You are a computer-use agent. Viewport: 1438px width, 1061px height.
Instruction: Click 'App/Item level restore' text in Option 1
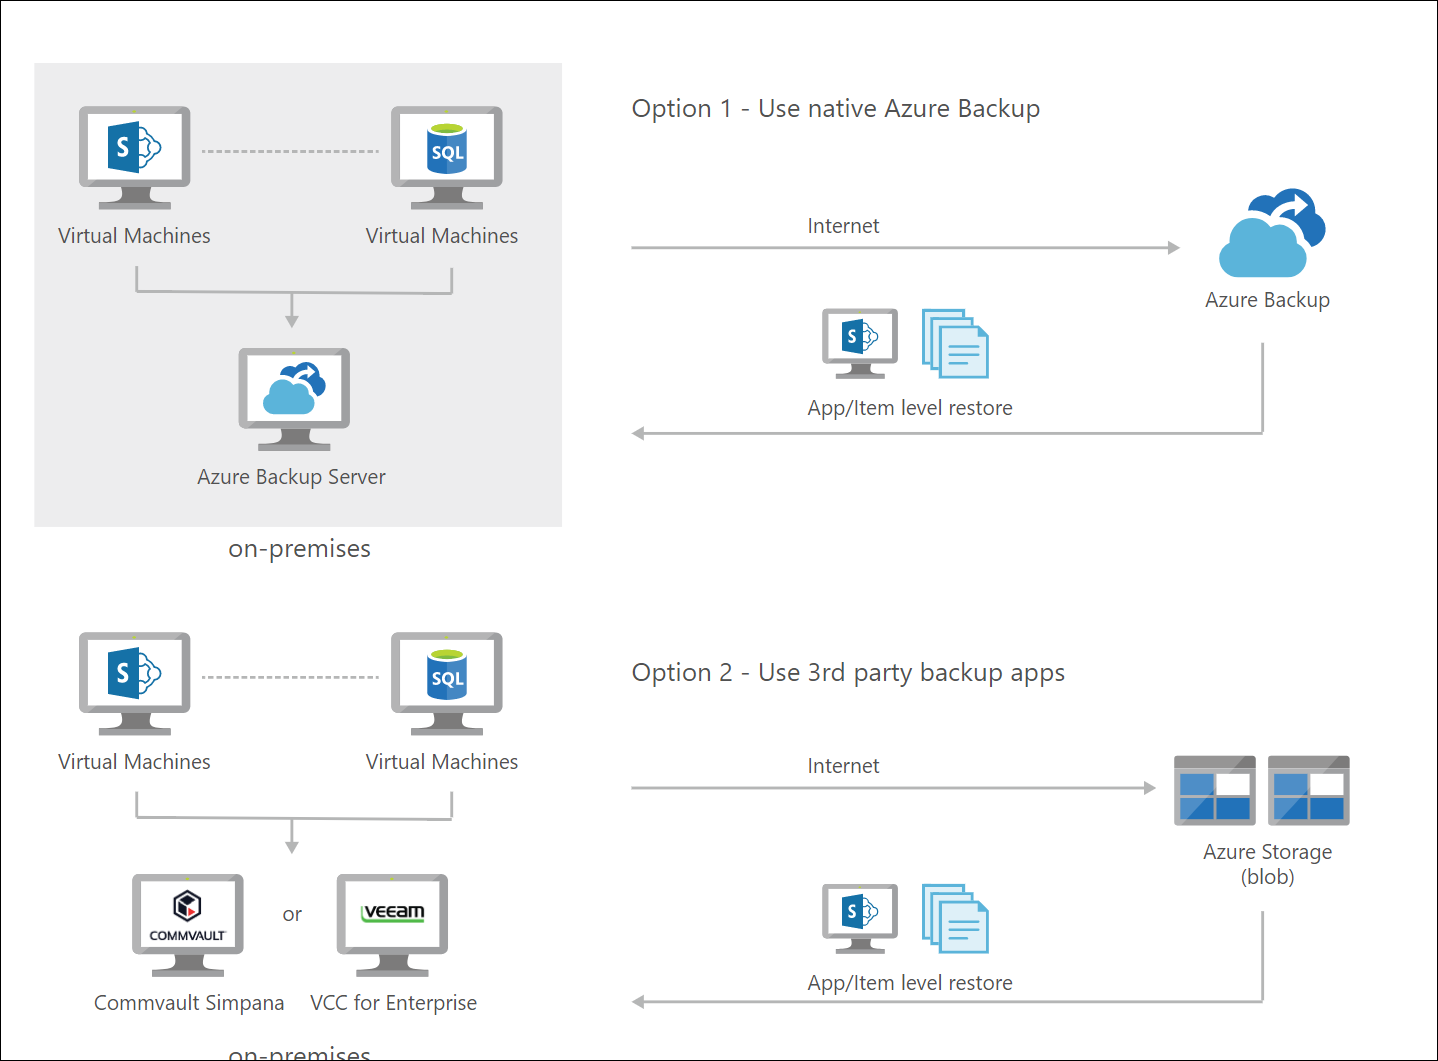(910, 408)
